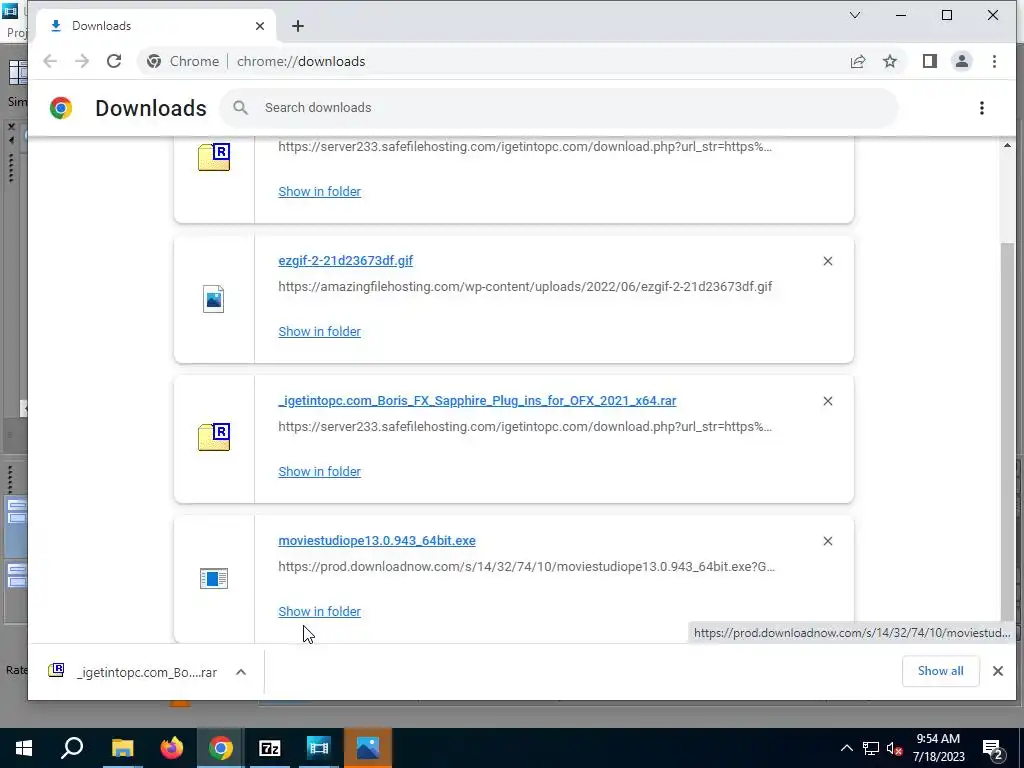Remove ezgif-2-21d23673df.gif from the list

click(827, 261)
